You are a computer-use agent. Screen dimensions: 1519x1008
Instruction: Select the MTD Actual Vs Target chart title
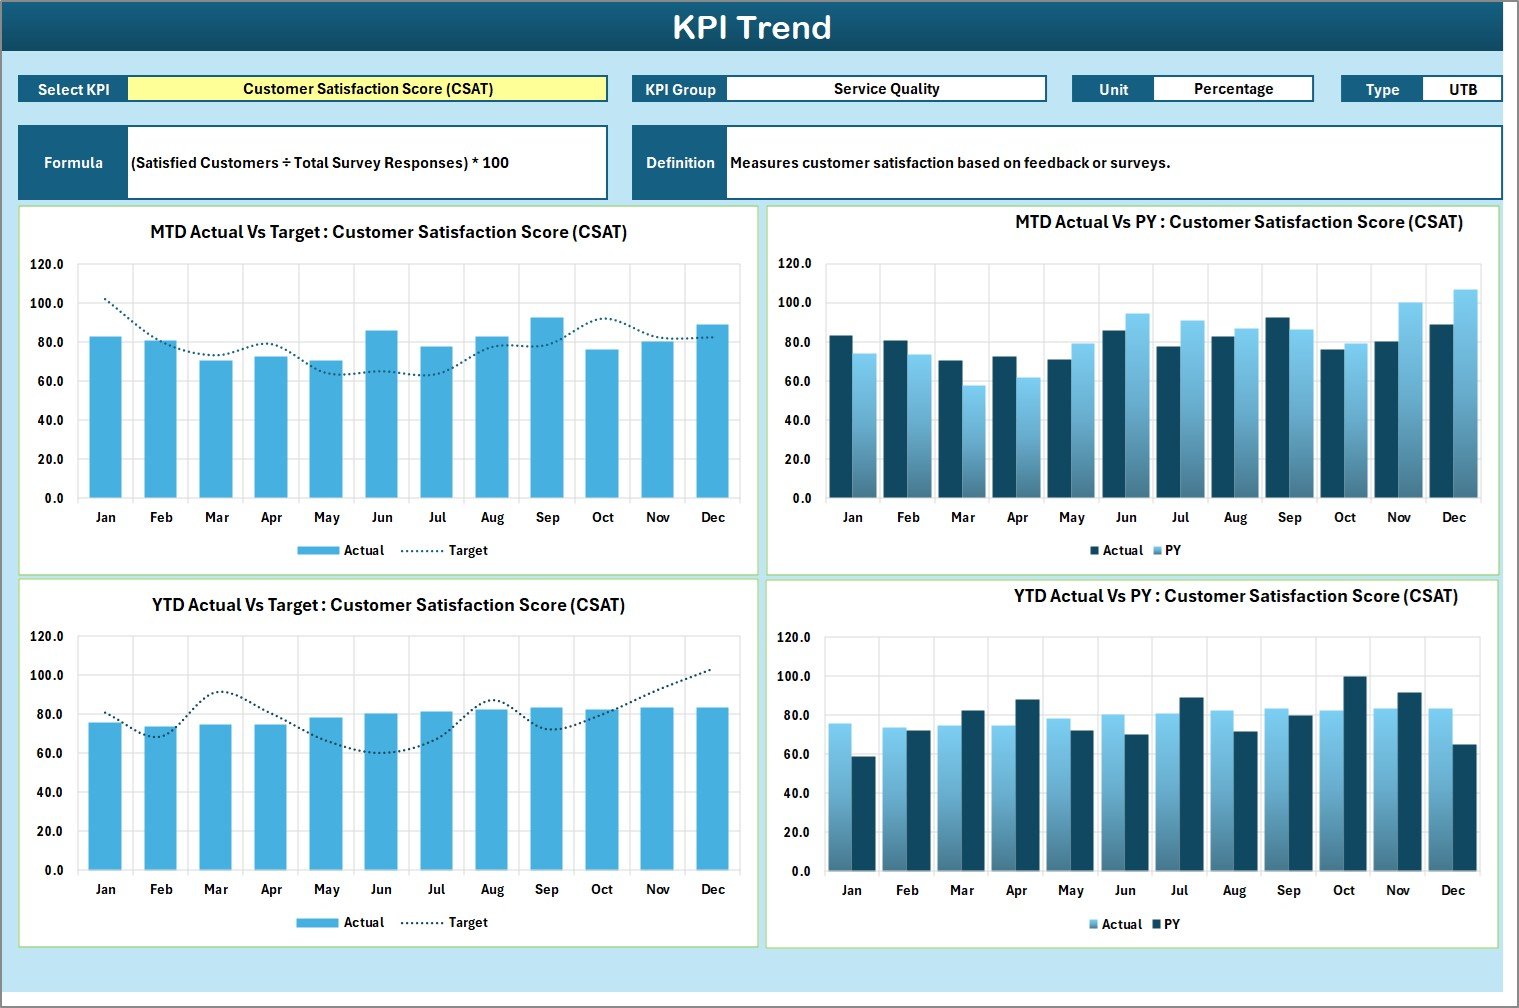click(x=388, y=232)
